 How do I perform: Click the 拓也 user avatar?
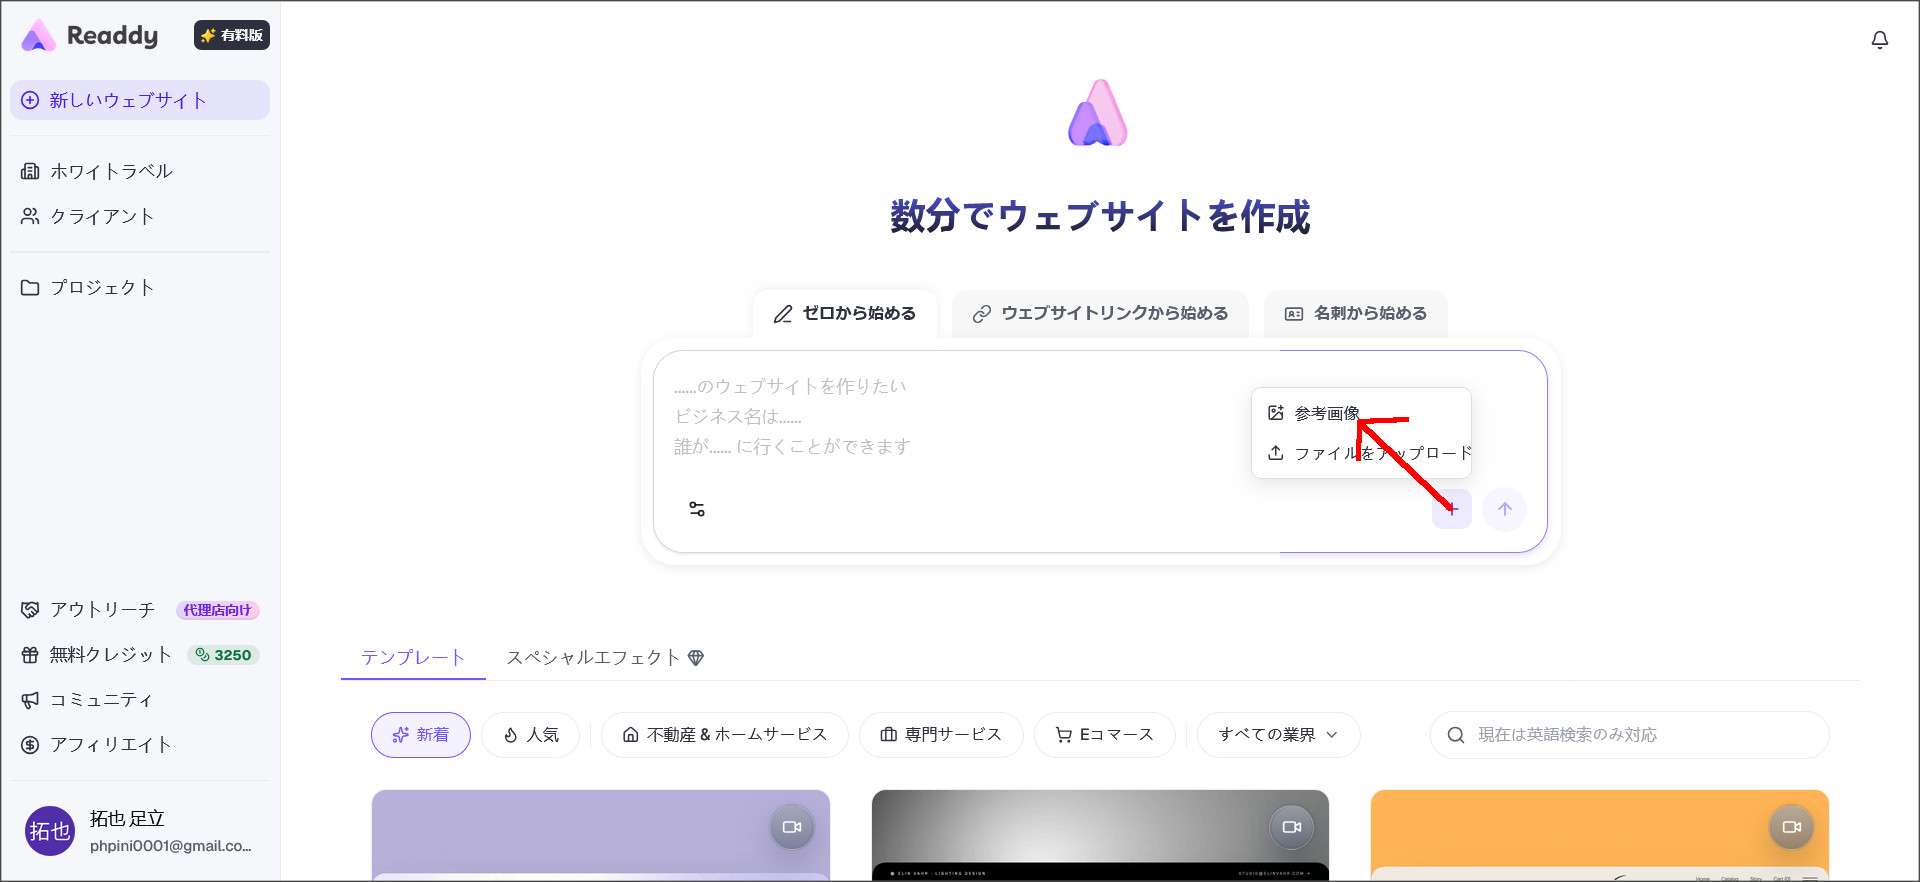(50, 831)
